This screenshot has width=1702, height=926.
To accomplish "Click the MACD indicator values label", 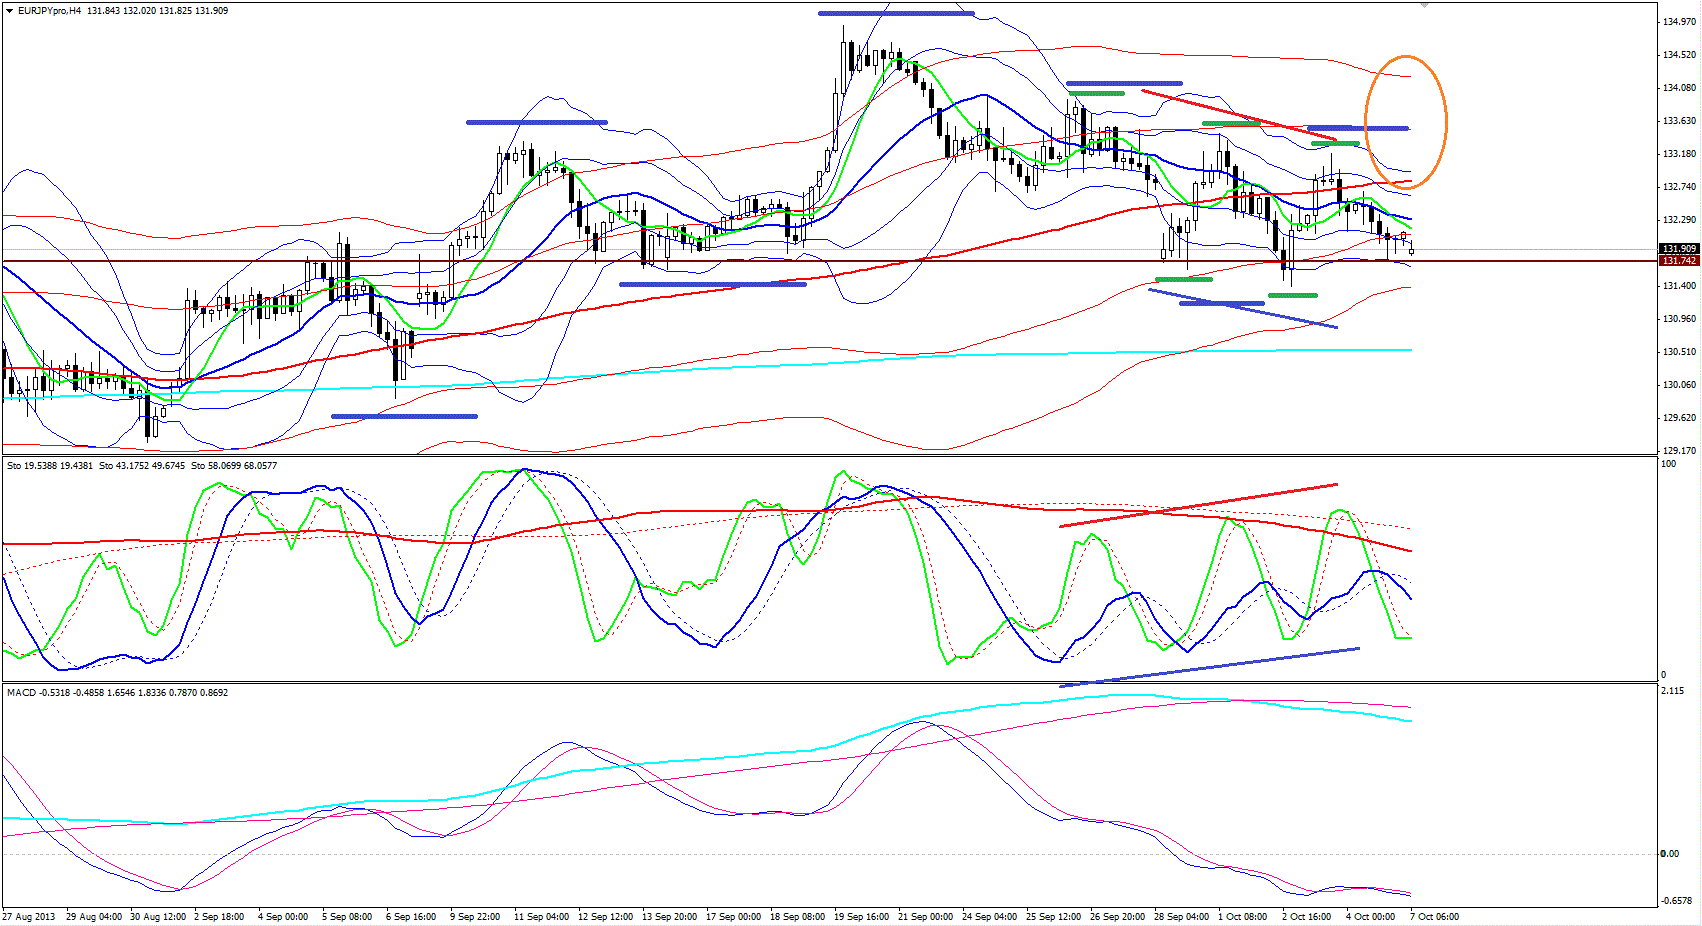I will click(117, 692).
